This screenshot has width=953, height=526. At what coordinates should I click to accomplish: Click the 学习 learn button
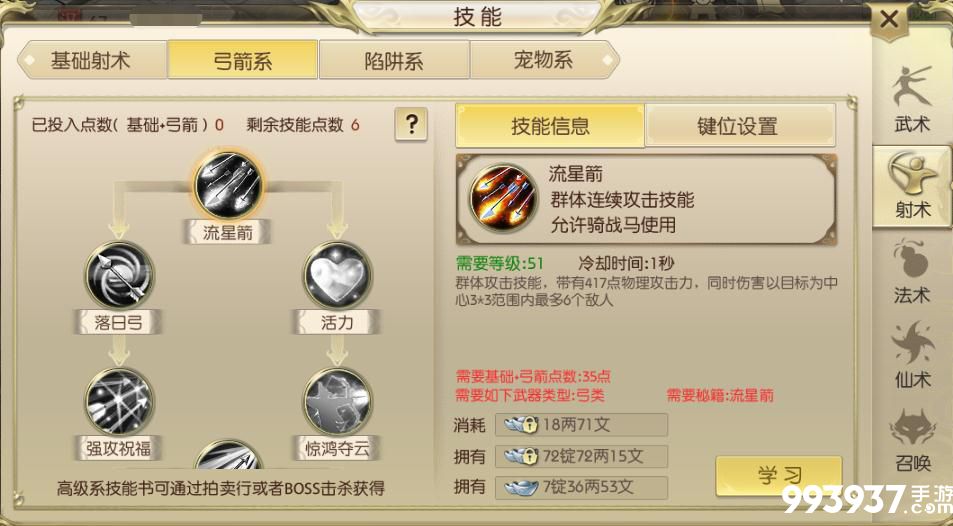point(779,476)
